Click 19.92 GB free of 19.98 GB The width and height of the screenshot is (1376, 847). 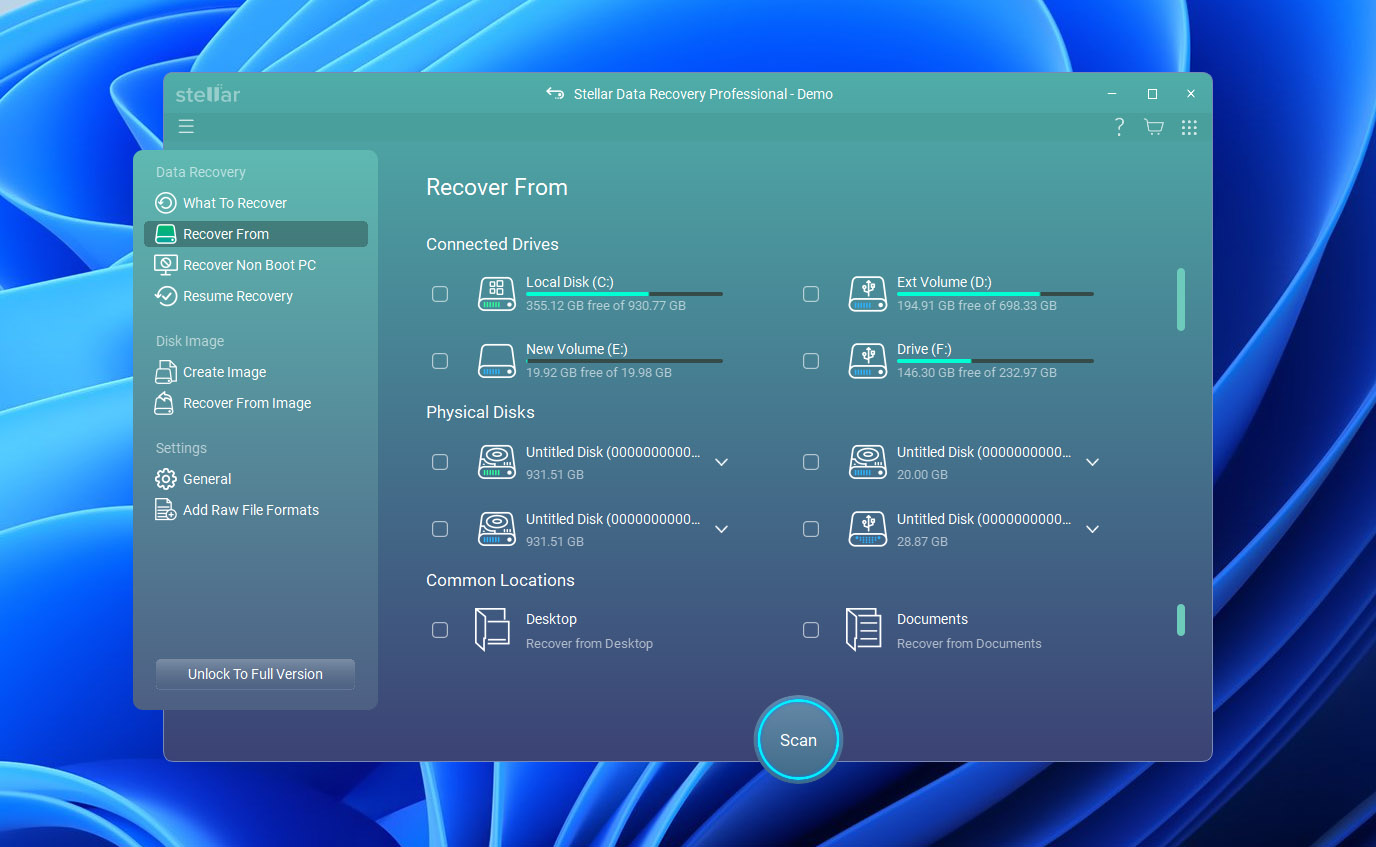(599, 372)
